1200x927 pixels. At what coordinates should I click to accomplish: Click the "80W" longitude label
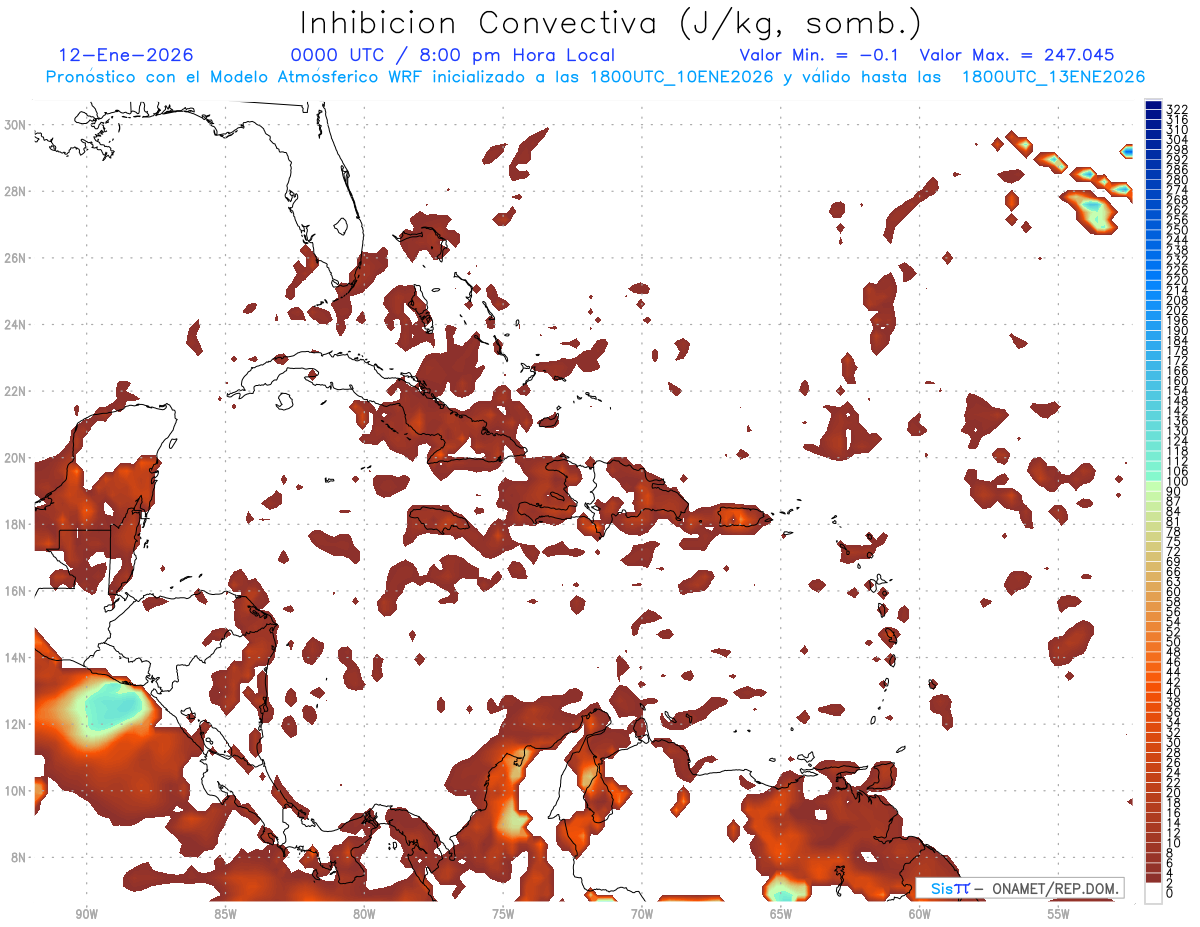pos(364,914)
